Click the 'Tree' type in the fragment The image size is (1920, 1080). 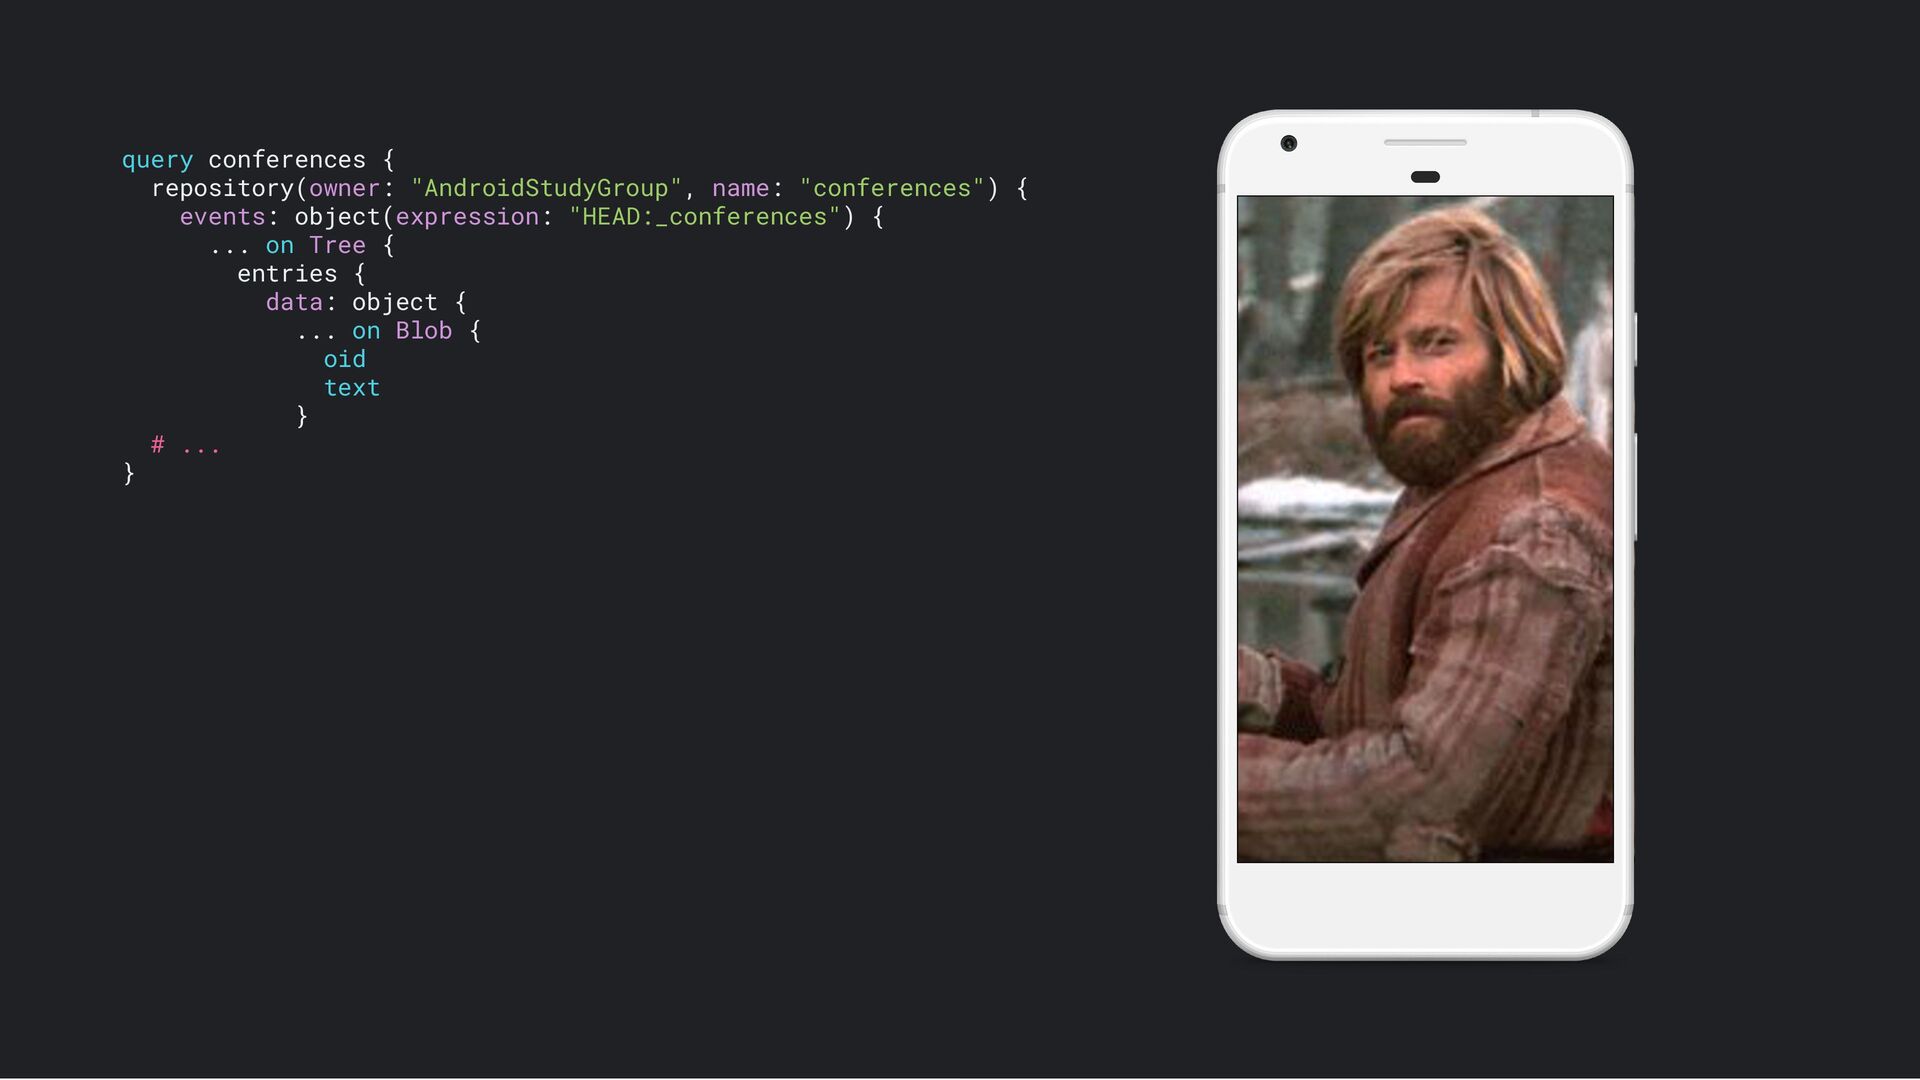point(337,245)
